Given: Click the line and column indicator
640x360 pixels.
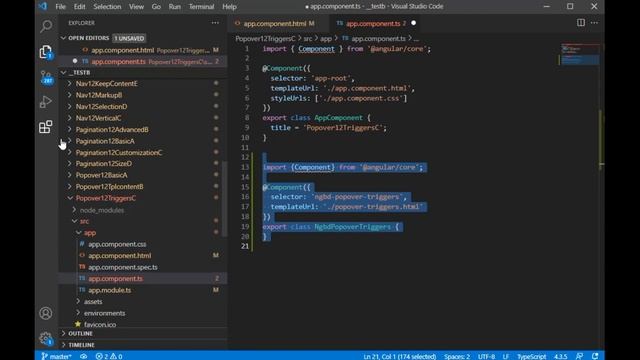Looking at the screenshot, I should pyautogui.click(x=400, y=356).
